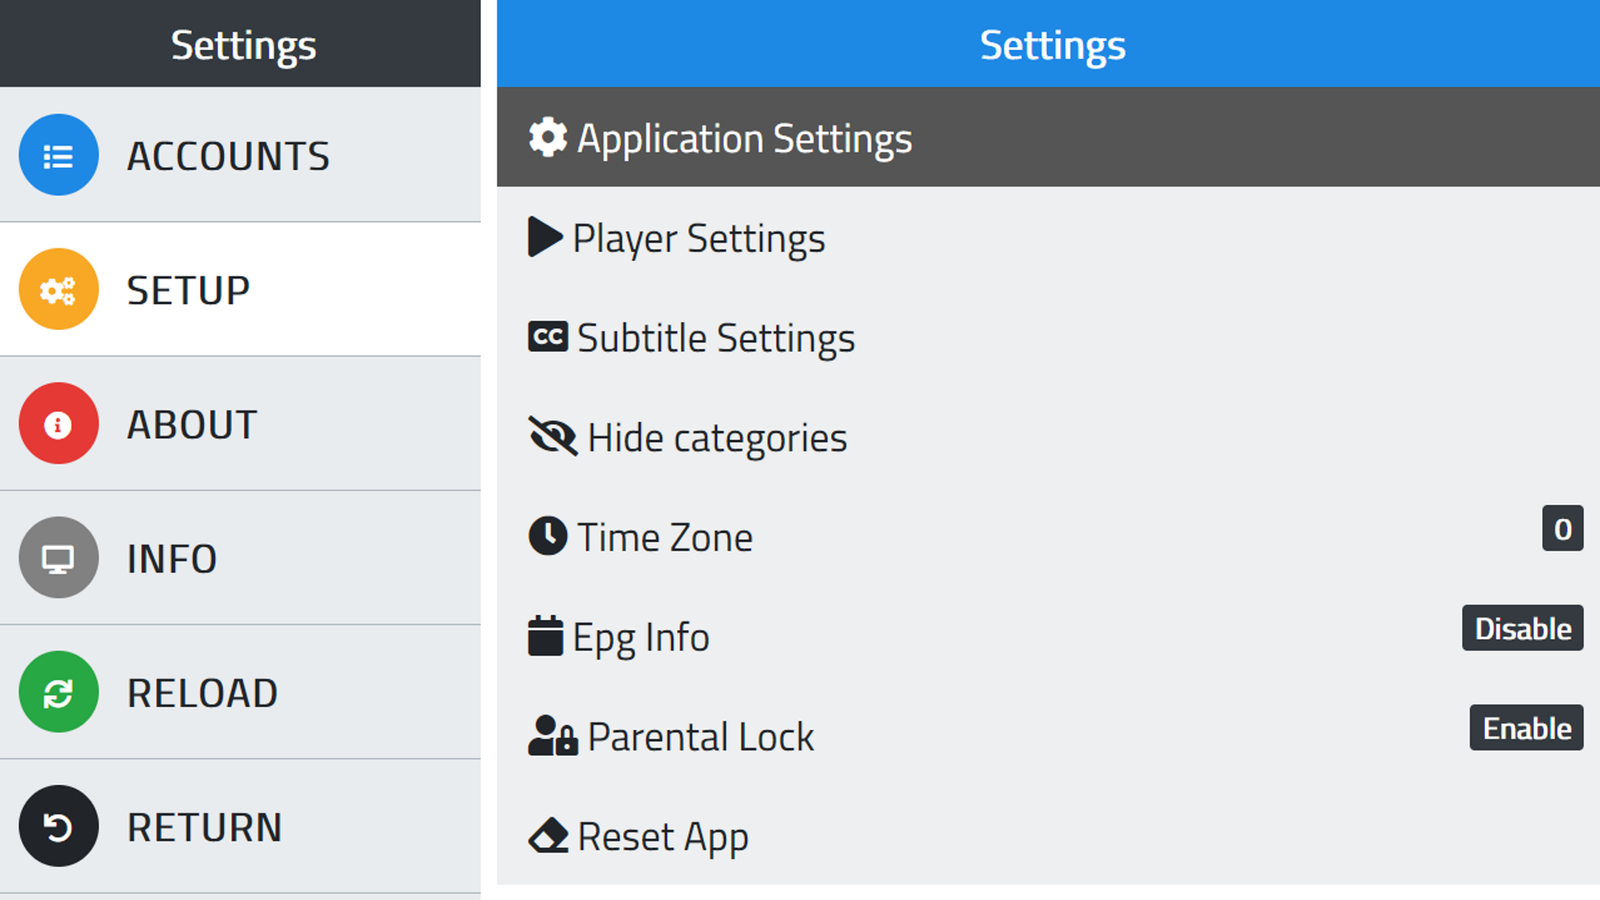Click the gray Info monitor icon
Screen dimensions: 1600x900
pyautogui.click(x=58, y=558)
